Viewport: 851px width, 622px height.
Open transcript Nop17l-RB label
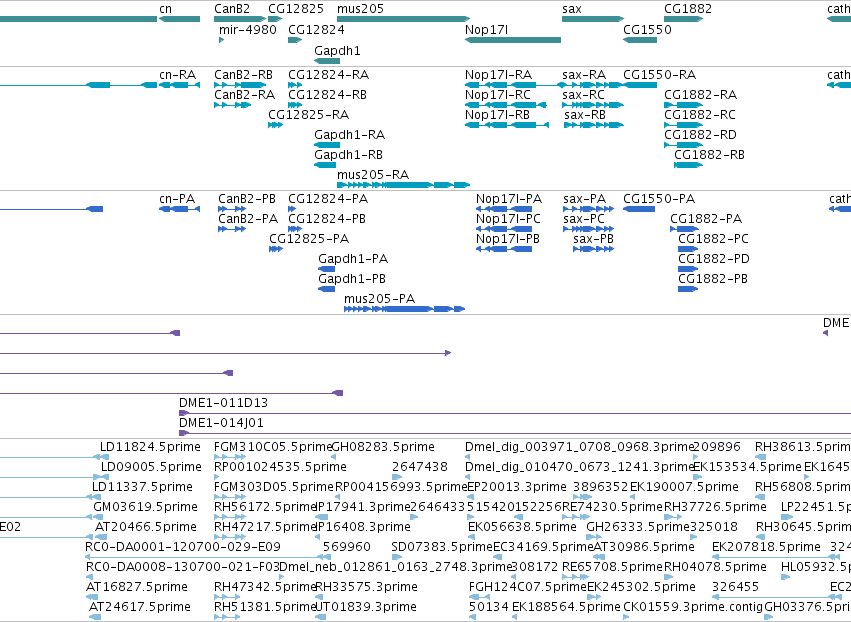(x=497, y=115)
